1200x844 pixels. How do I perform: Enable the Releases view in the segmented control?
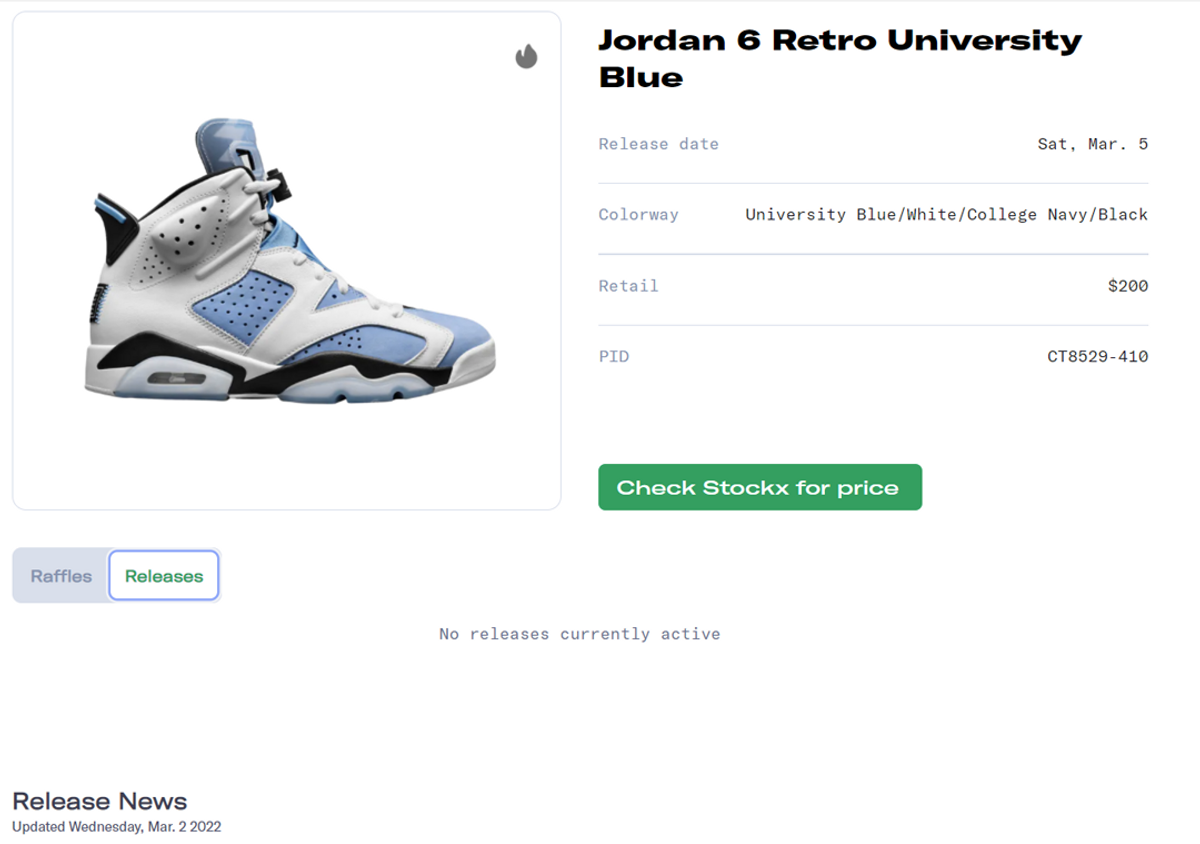pos(164,575)
